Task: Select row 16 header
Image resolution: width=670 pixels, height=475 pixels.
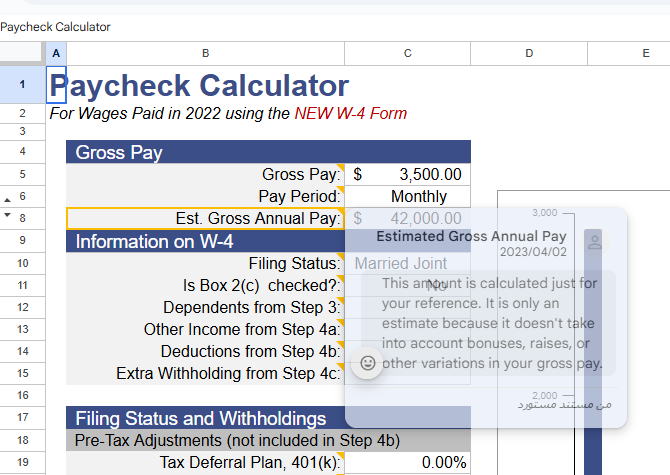Action: [x=22, y=395]
